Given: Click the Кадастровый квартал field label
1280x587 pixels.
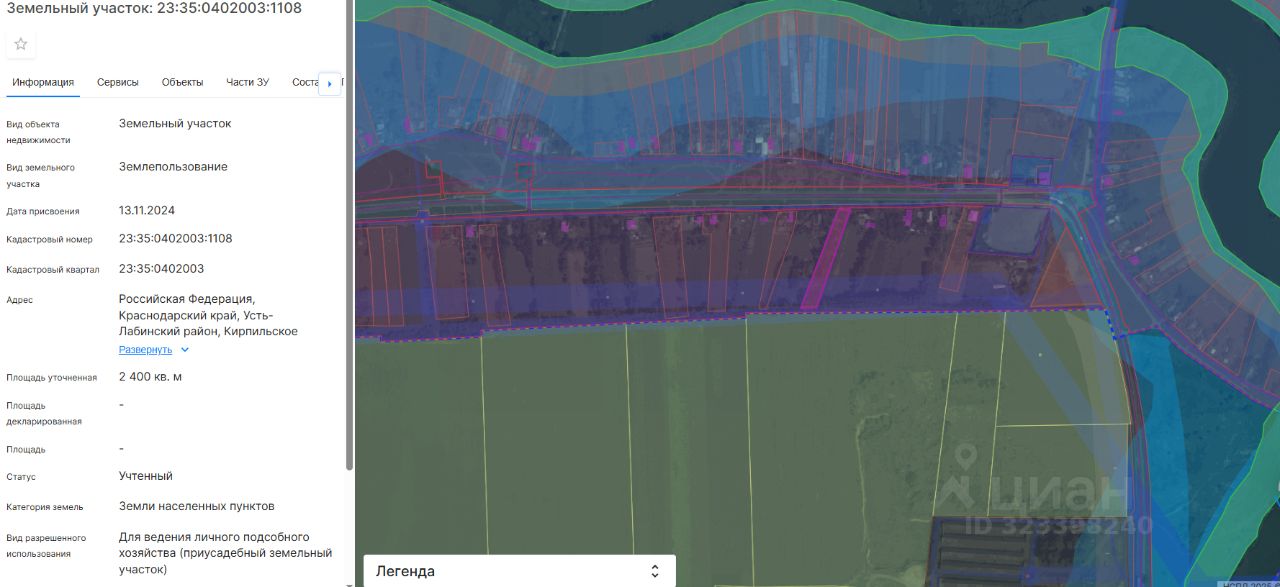Looking at the screenshot, I should pyautogui.click(x=51, y=270).
